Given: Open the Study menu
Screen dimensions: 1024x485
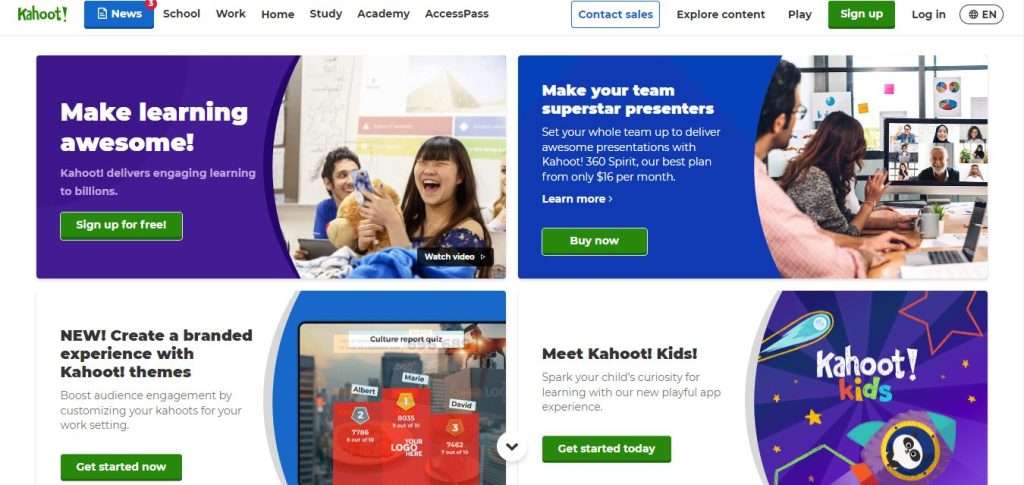Looking at the screenshot, I should [x=326, y=14].
